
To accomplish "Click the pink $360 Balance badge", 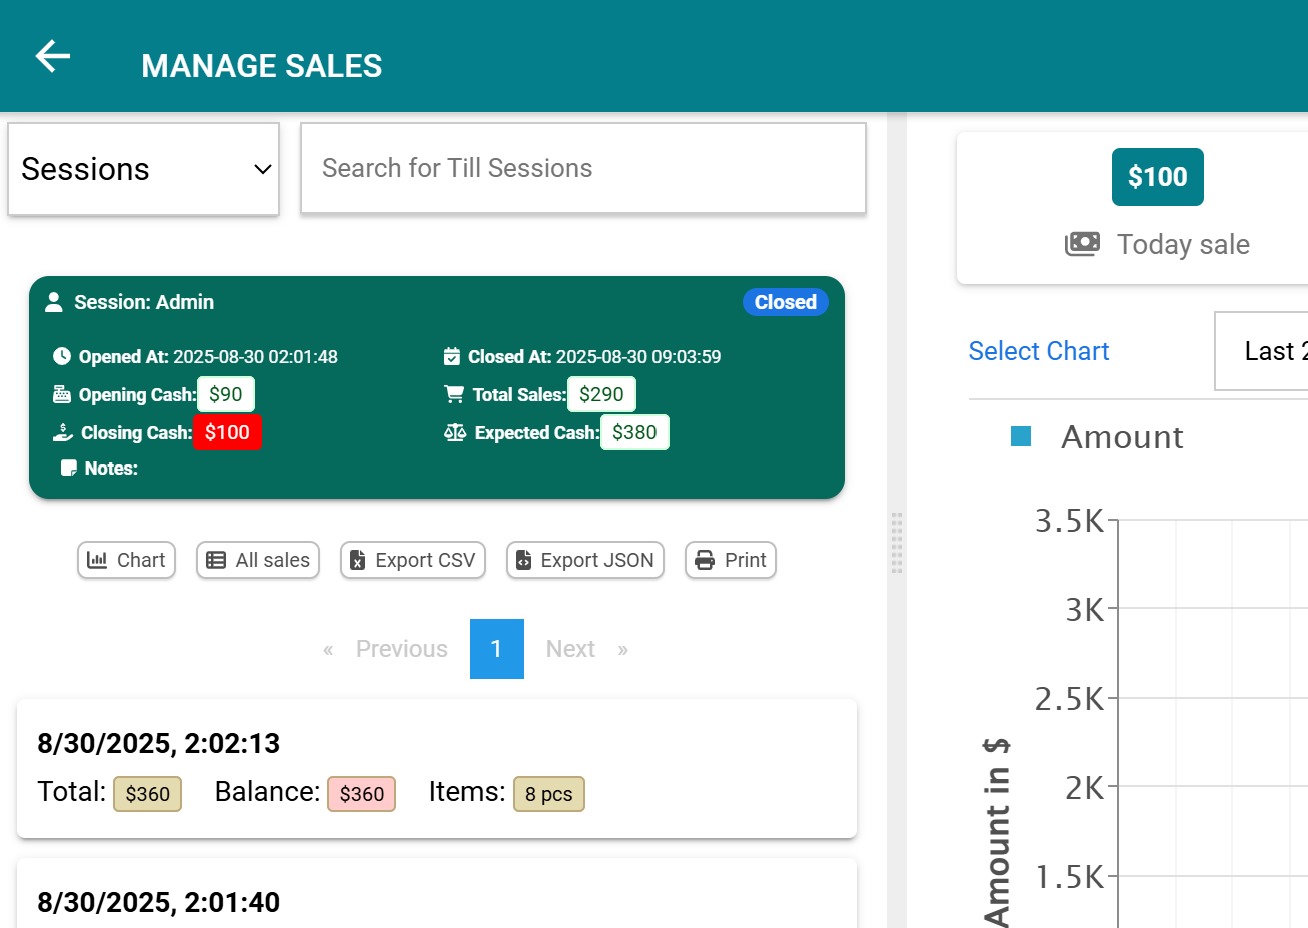I will click(362, 794).
